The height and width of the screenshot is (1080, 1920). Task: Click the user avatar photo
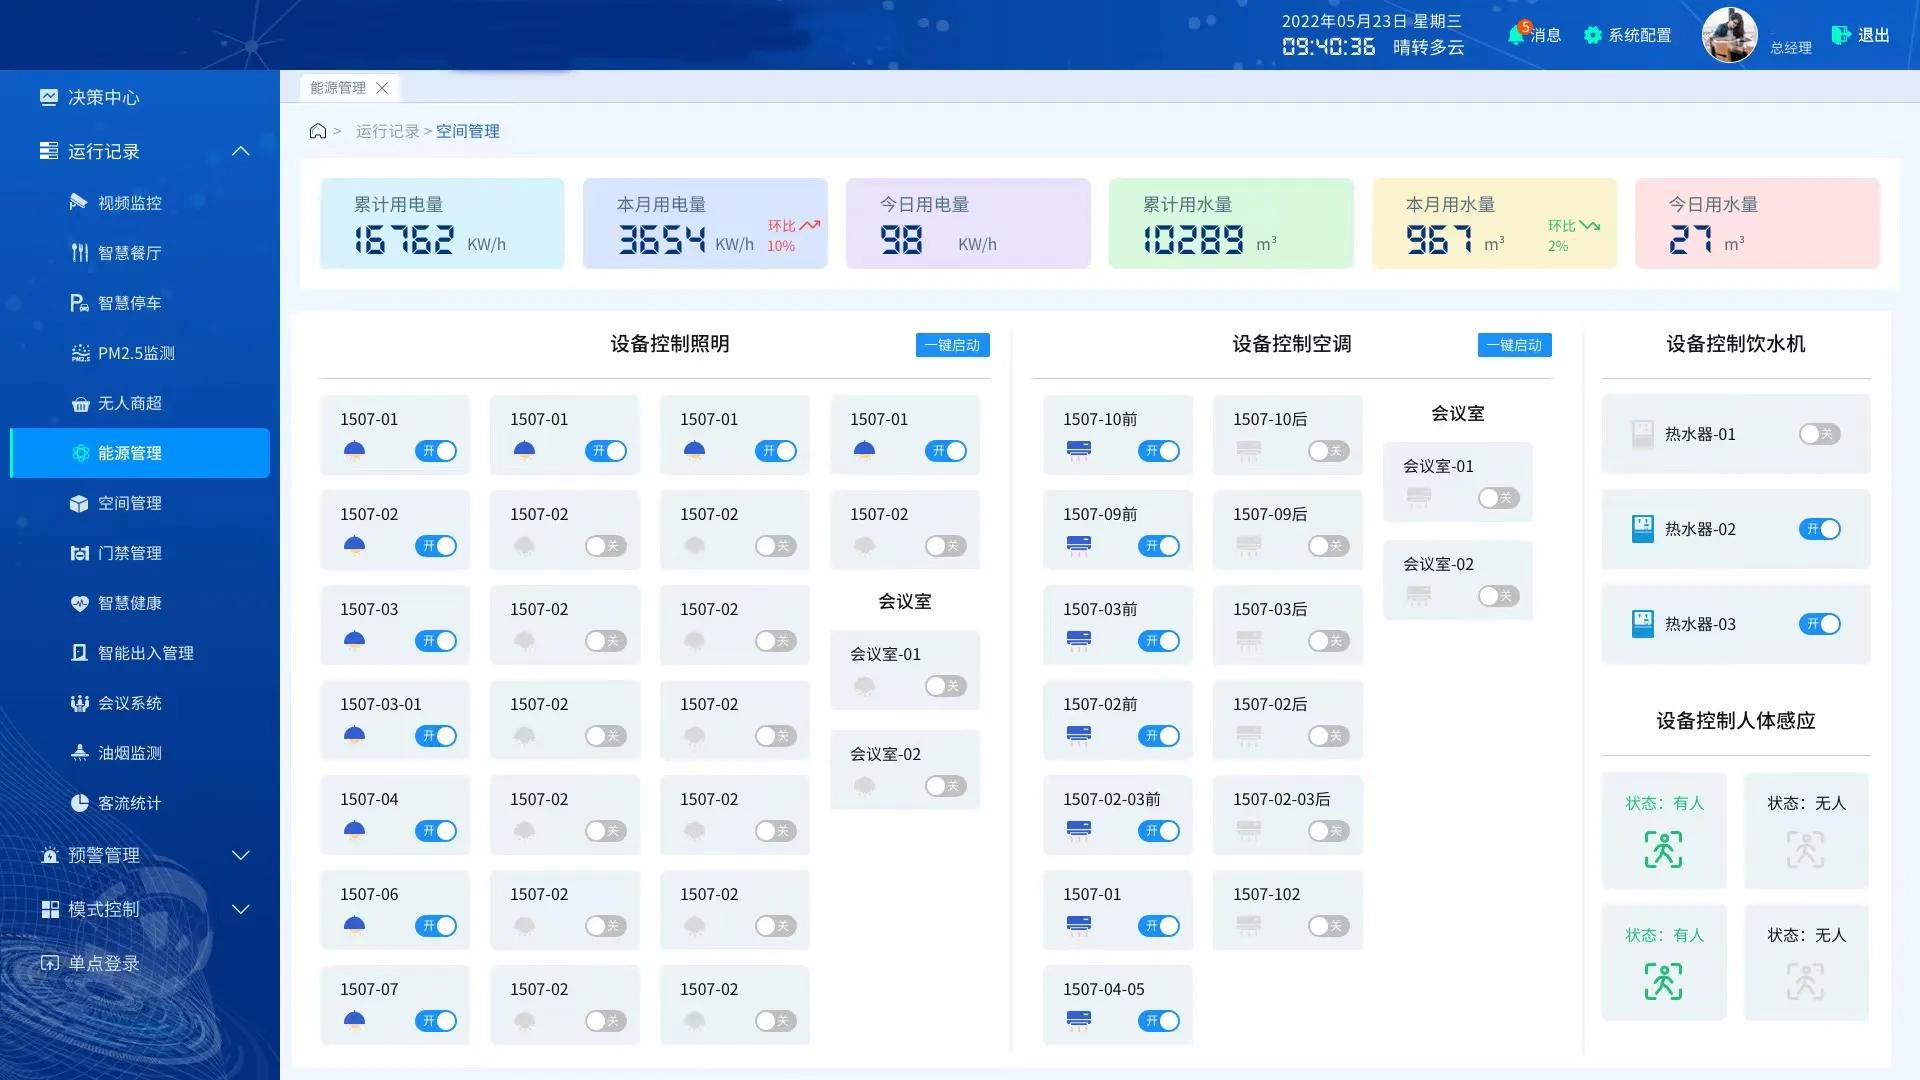(x=1730, y=35)
